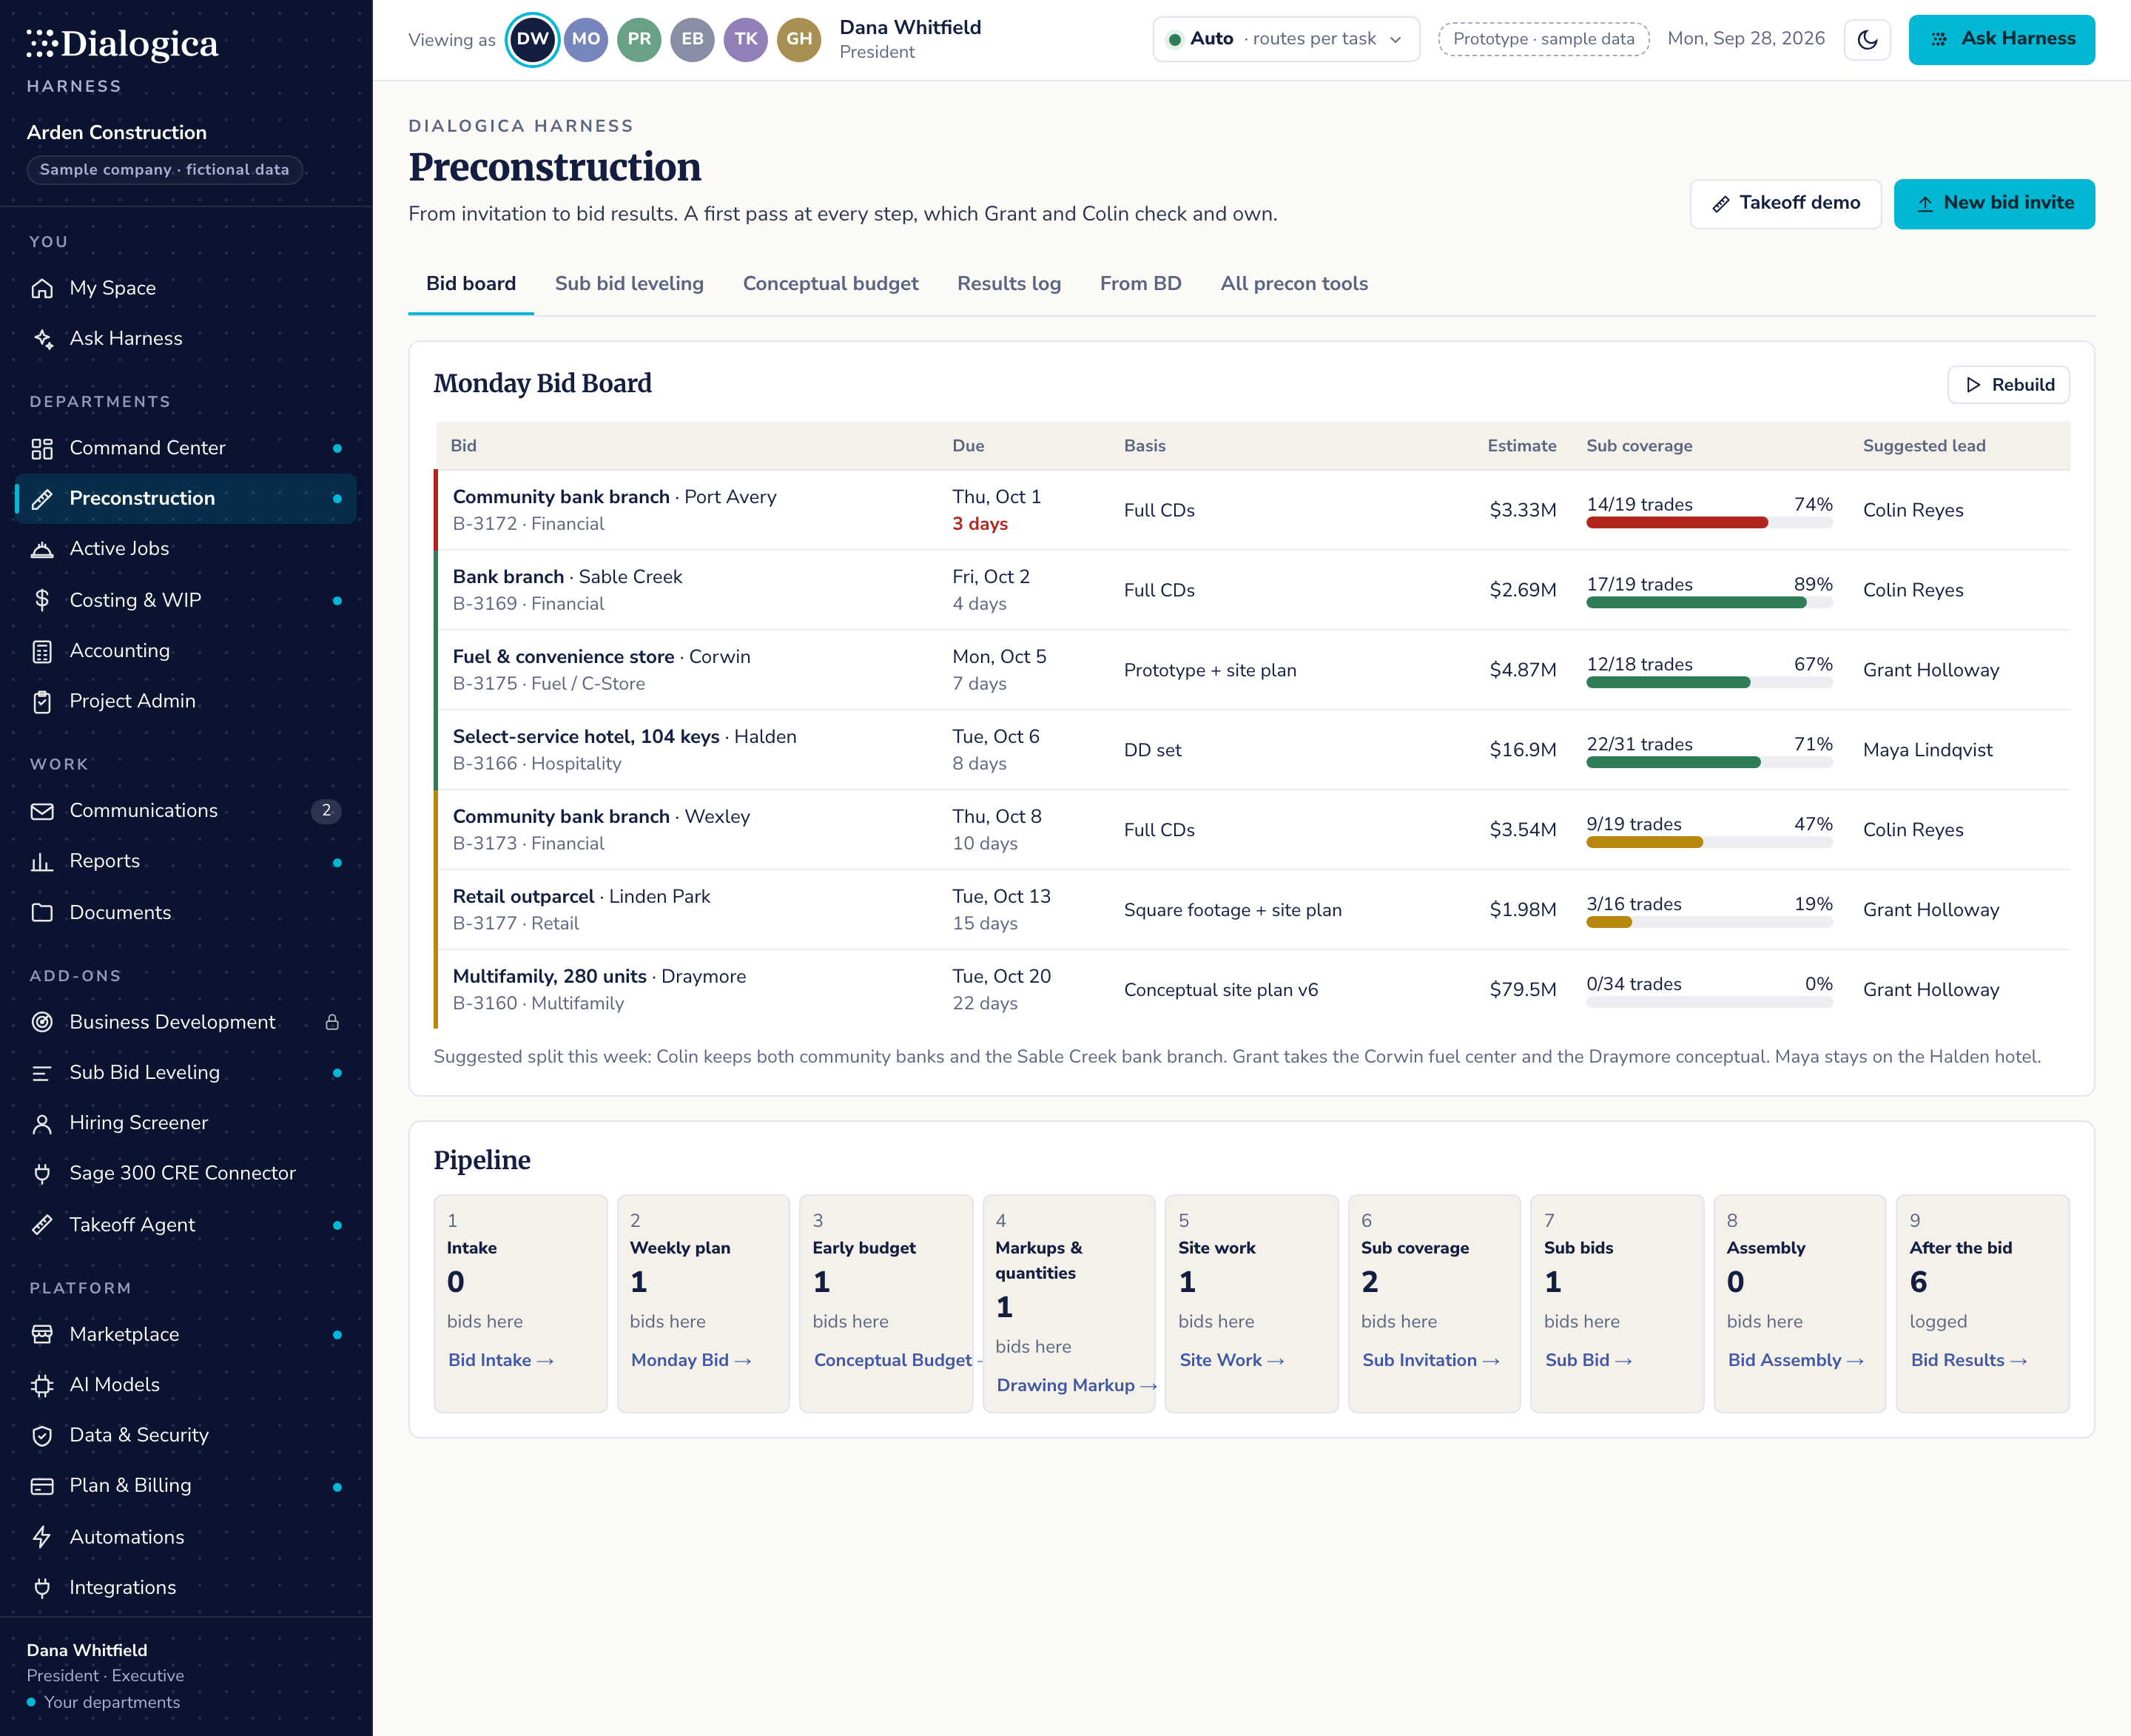Open Data & Security shield icon
The height and width of the screenshot is (1736, 2131).
tap(42, 1436)
